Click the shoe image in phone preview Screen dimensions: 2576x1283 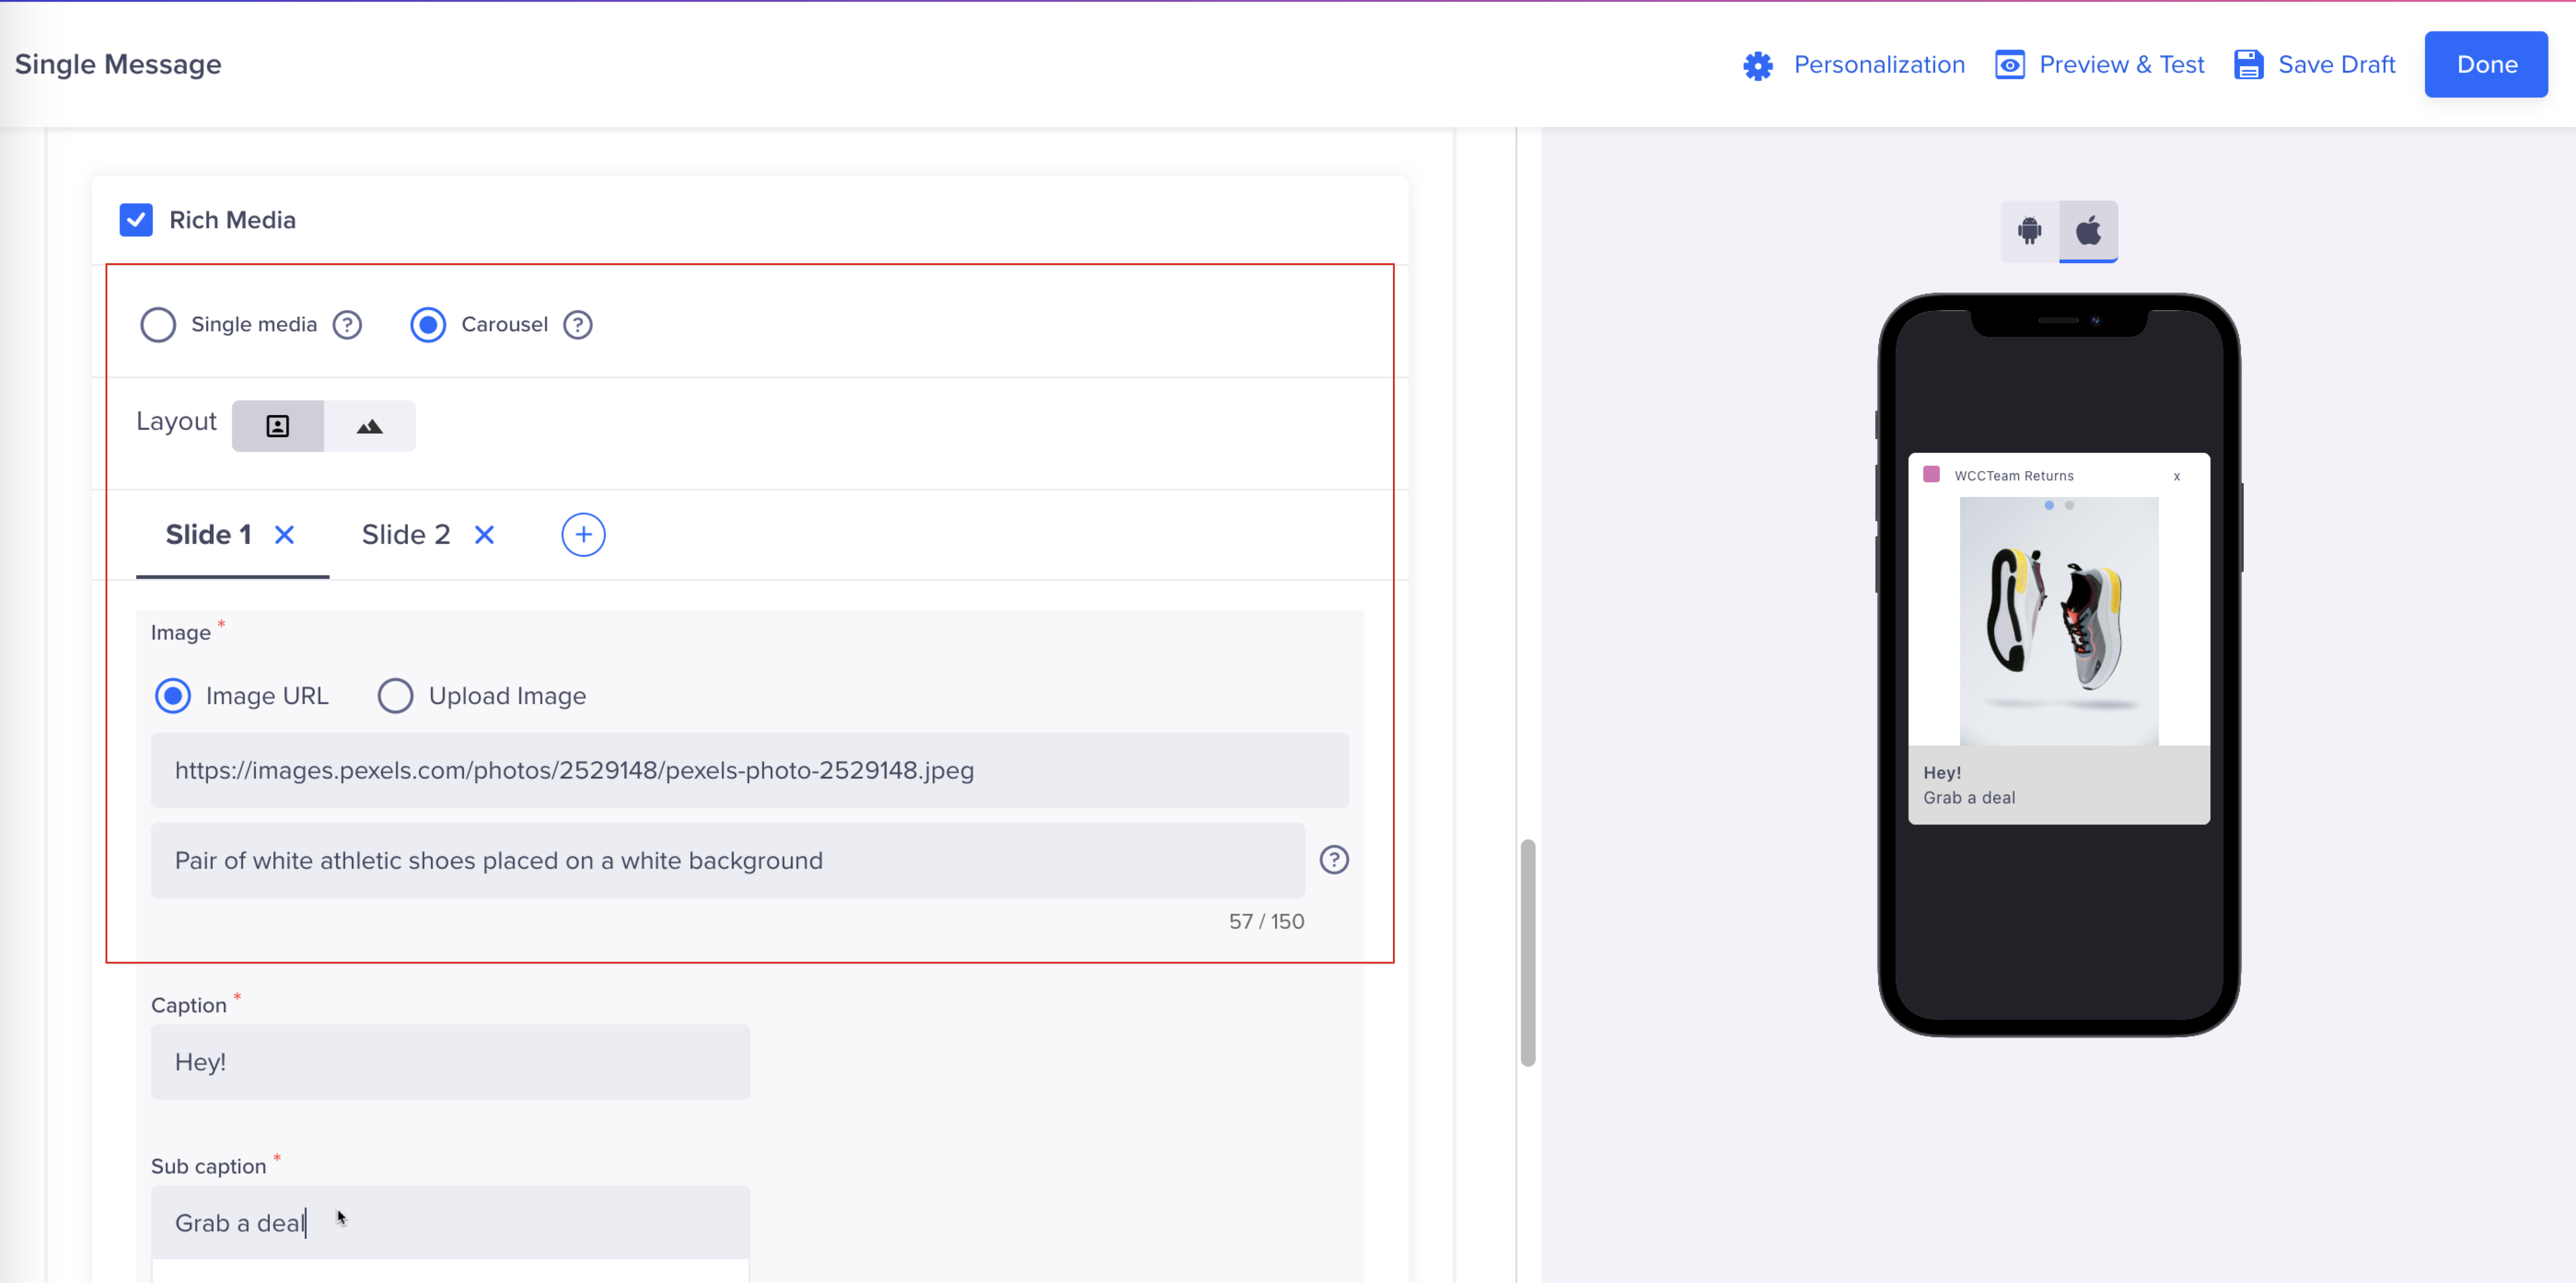coord(2058,621)
